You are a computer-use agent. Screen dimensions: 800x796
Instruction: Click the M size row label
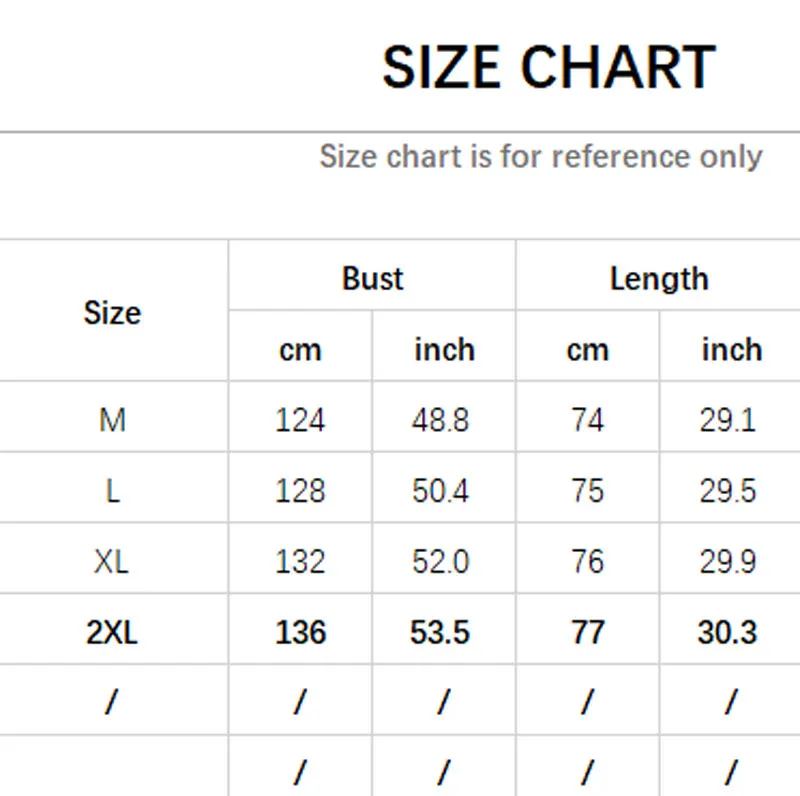(x=112, y=420)
